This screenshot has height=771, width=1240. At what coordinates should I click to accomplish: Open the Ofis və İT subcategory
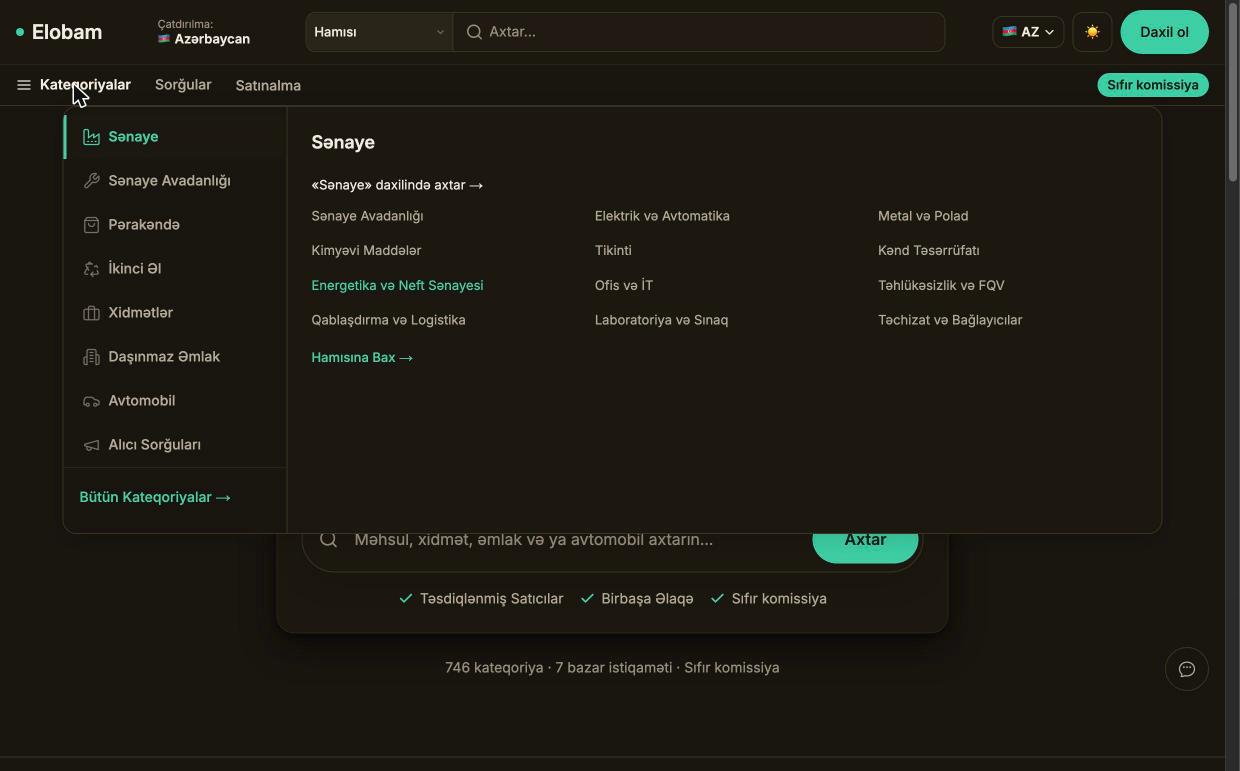click(624, 285)
